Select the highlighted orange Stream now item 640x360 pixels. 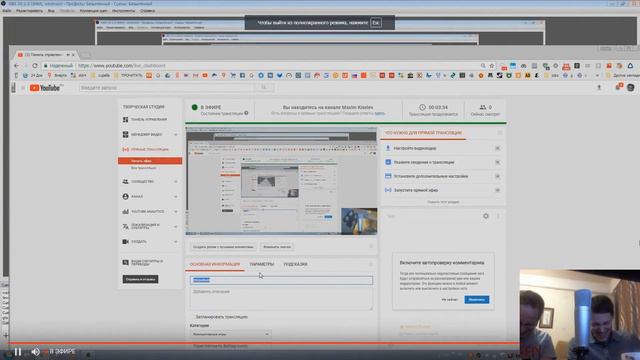click(x=150, y=161)
